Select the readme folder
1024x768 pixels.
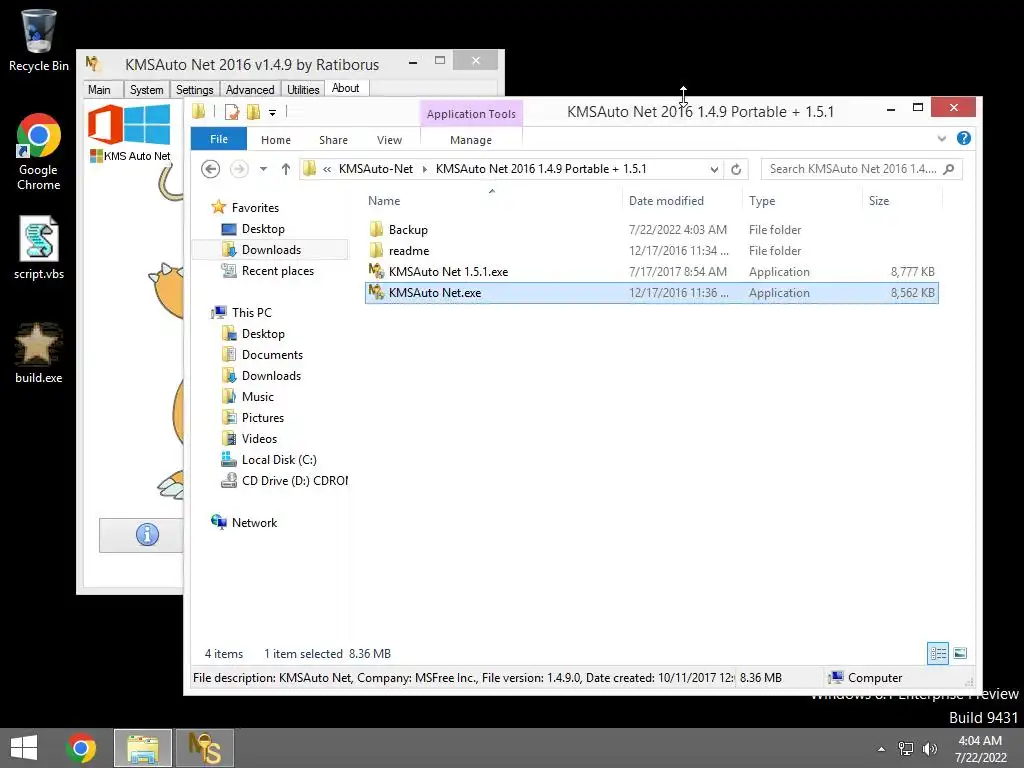tap(652, 251)
